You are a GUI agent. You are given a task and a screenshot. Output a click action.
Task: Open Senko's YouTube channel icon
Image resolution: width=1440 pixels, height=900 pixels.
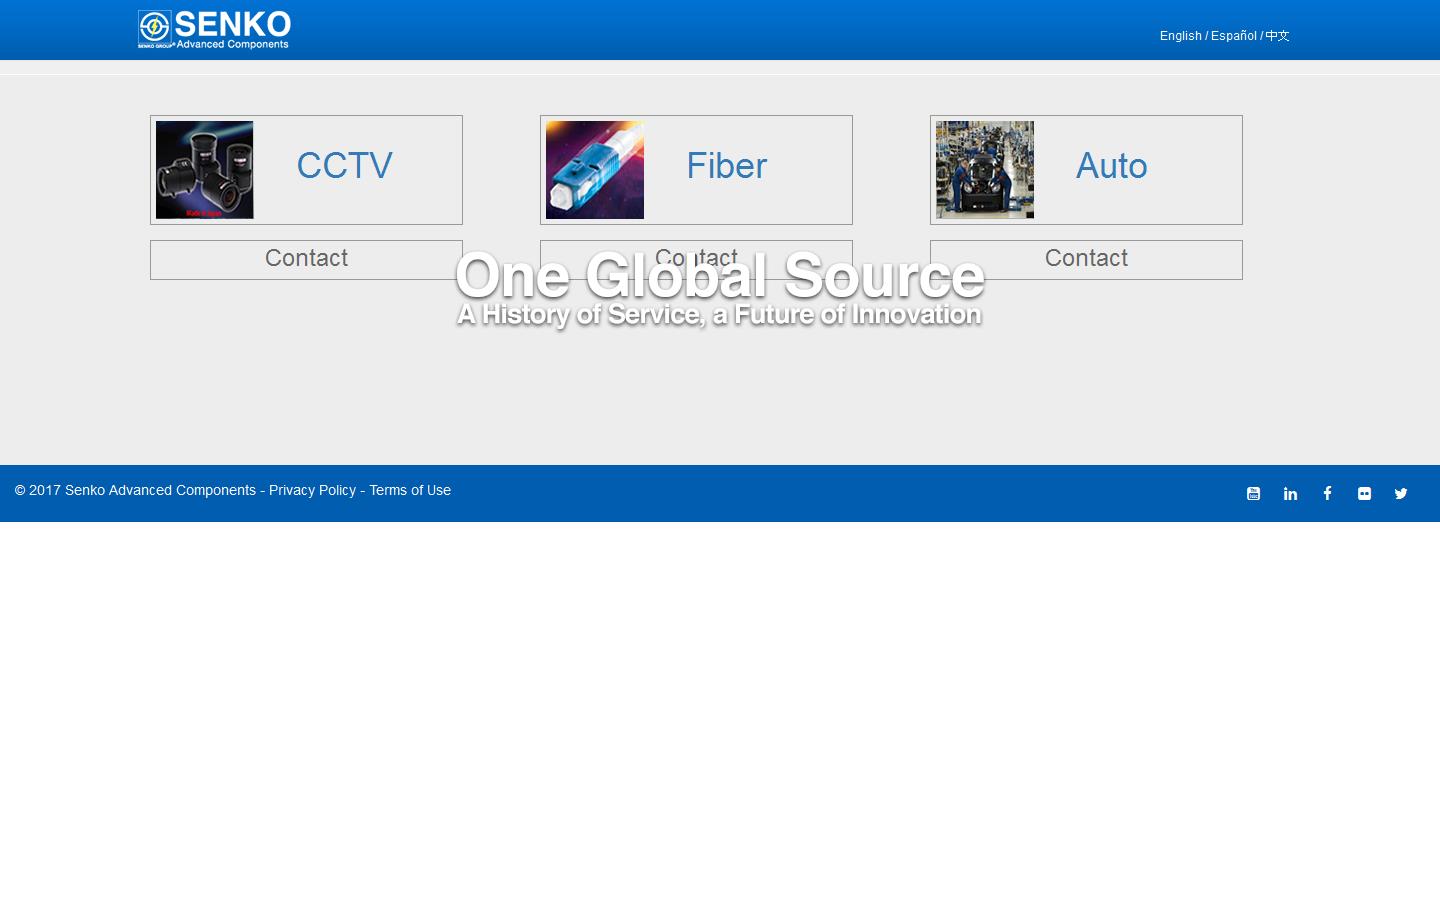pyautogui.click(x=1253, y=493)
